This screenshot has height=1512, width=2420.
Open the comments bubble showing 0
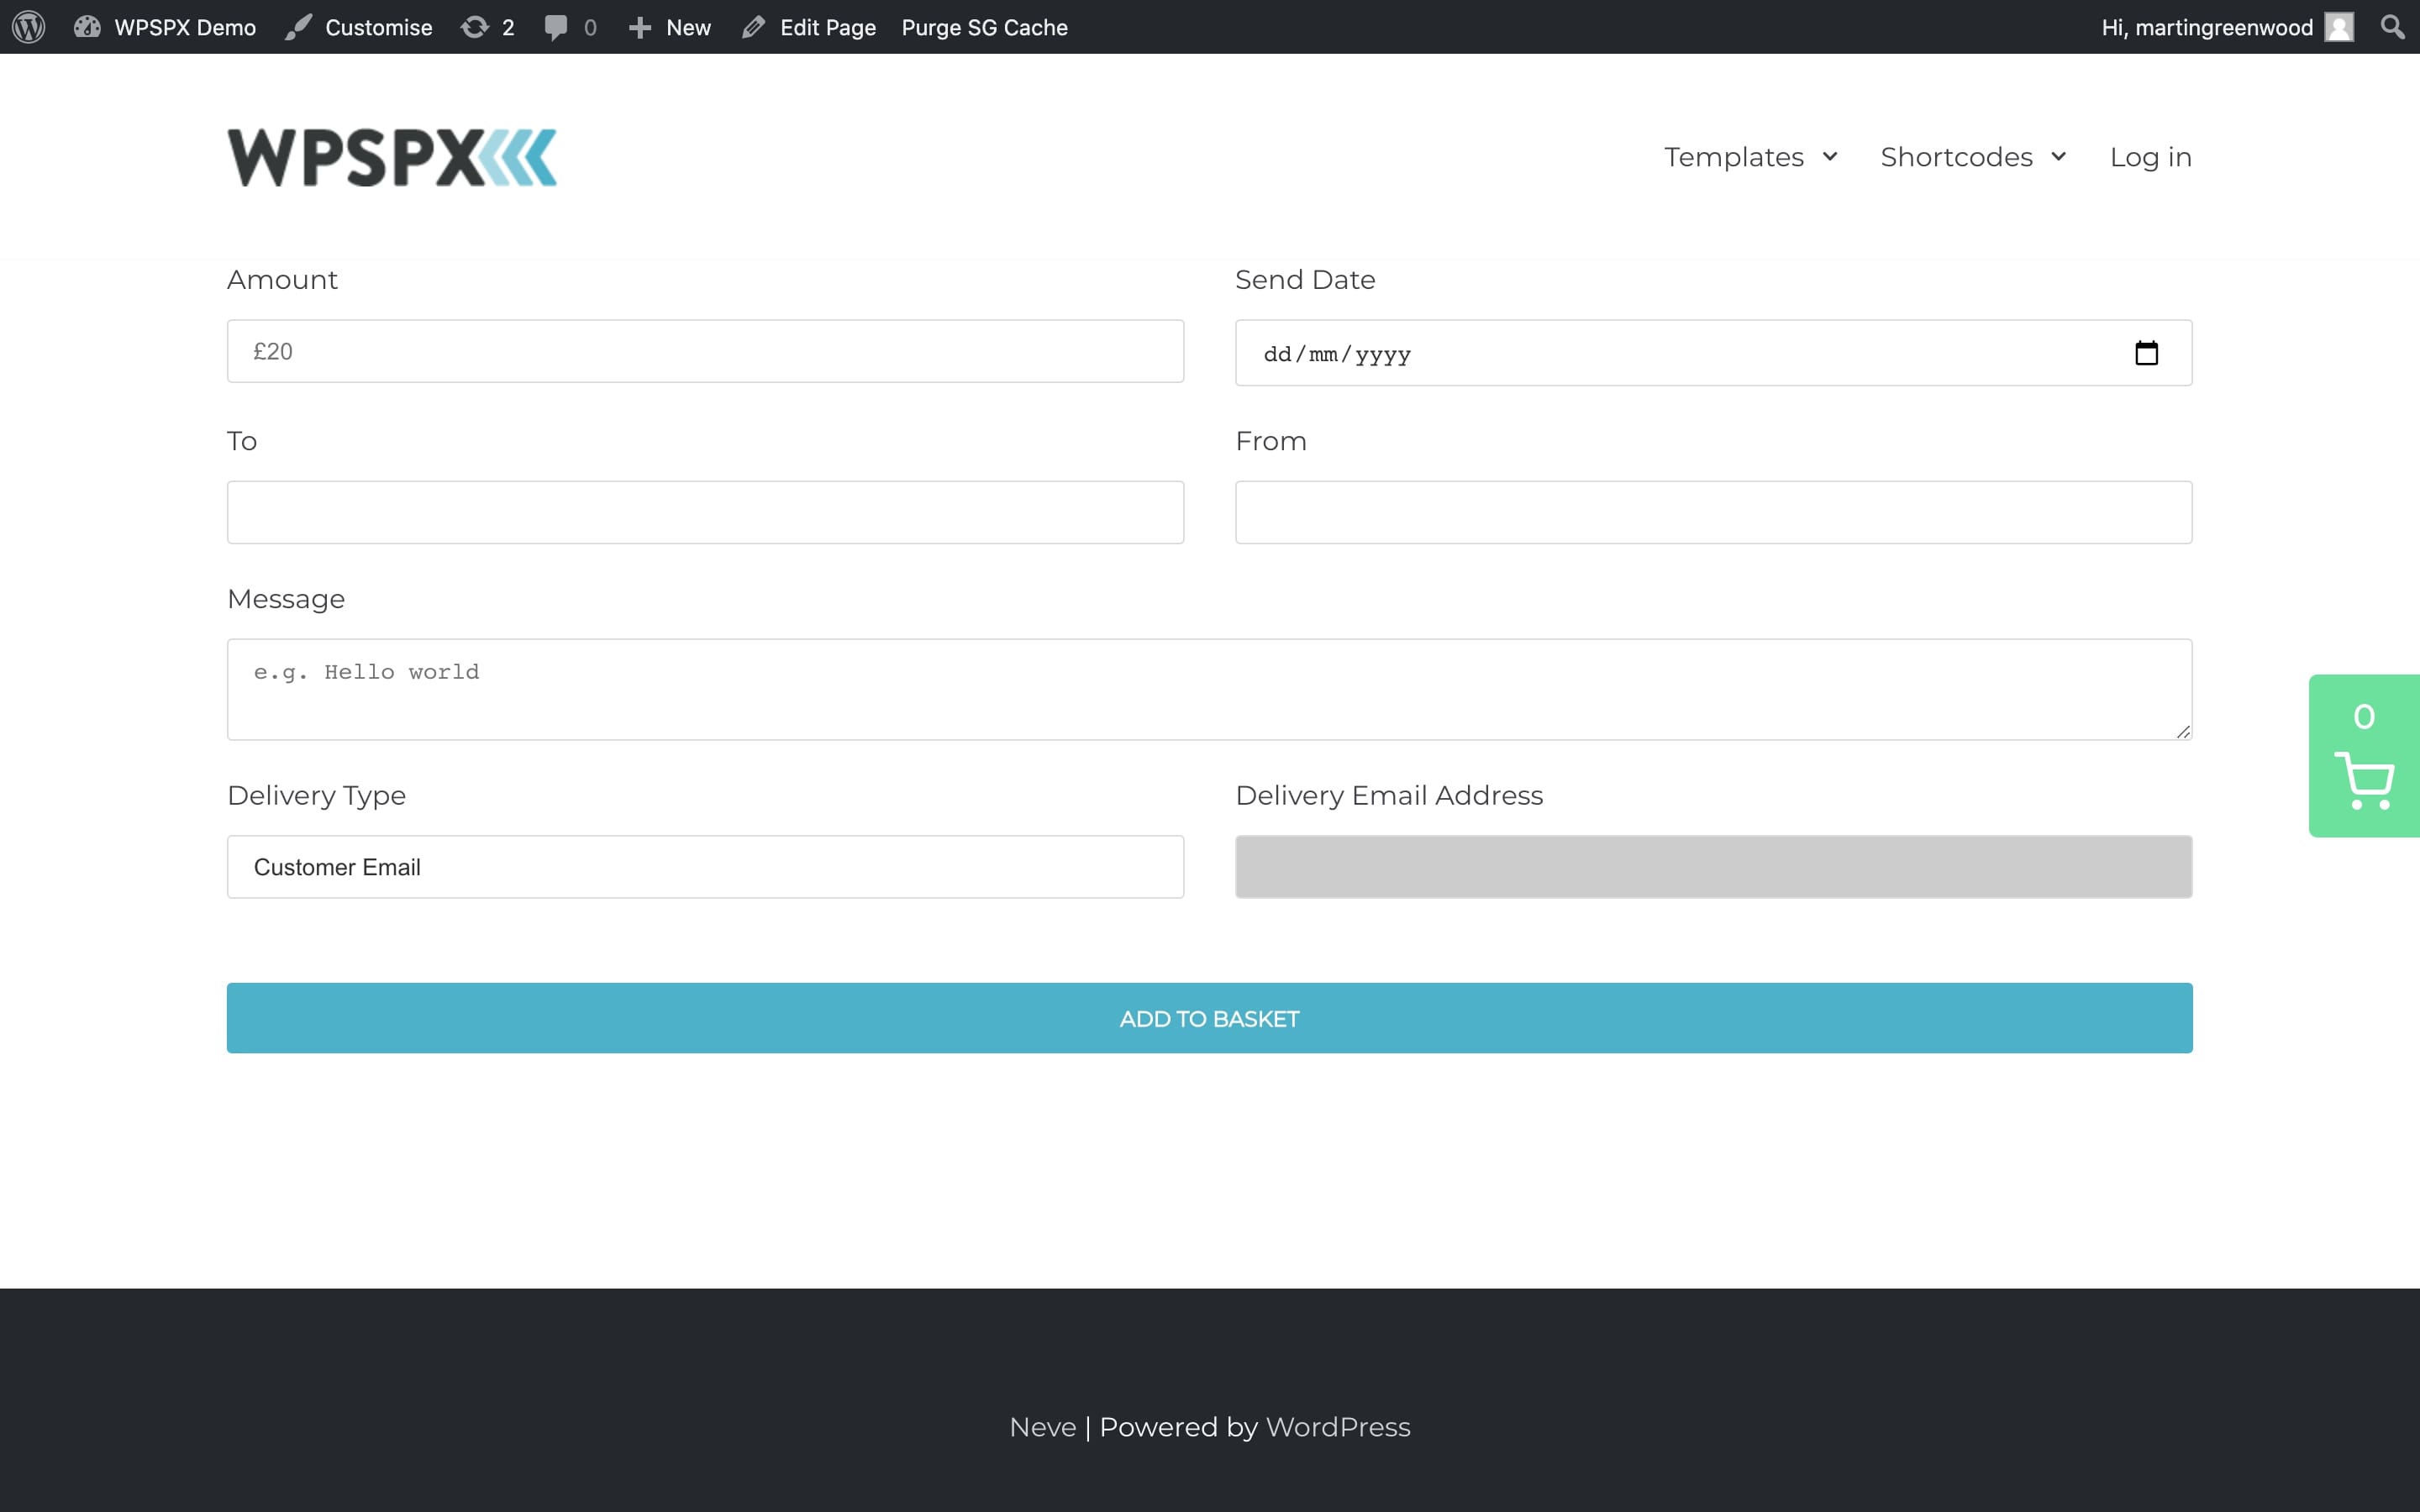click(570, 27)
